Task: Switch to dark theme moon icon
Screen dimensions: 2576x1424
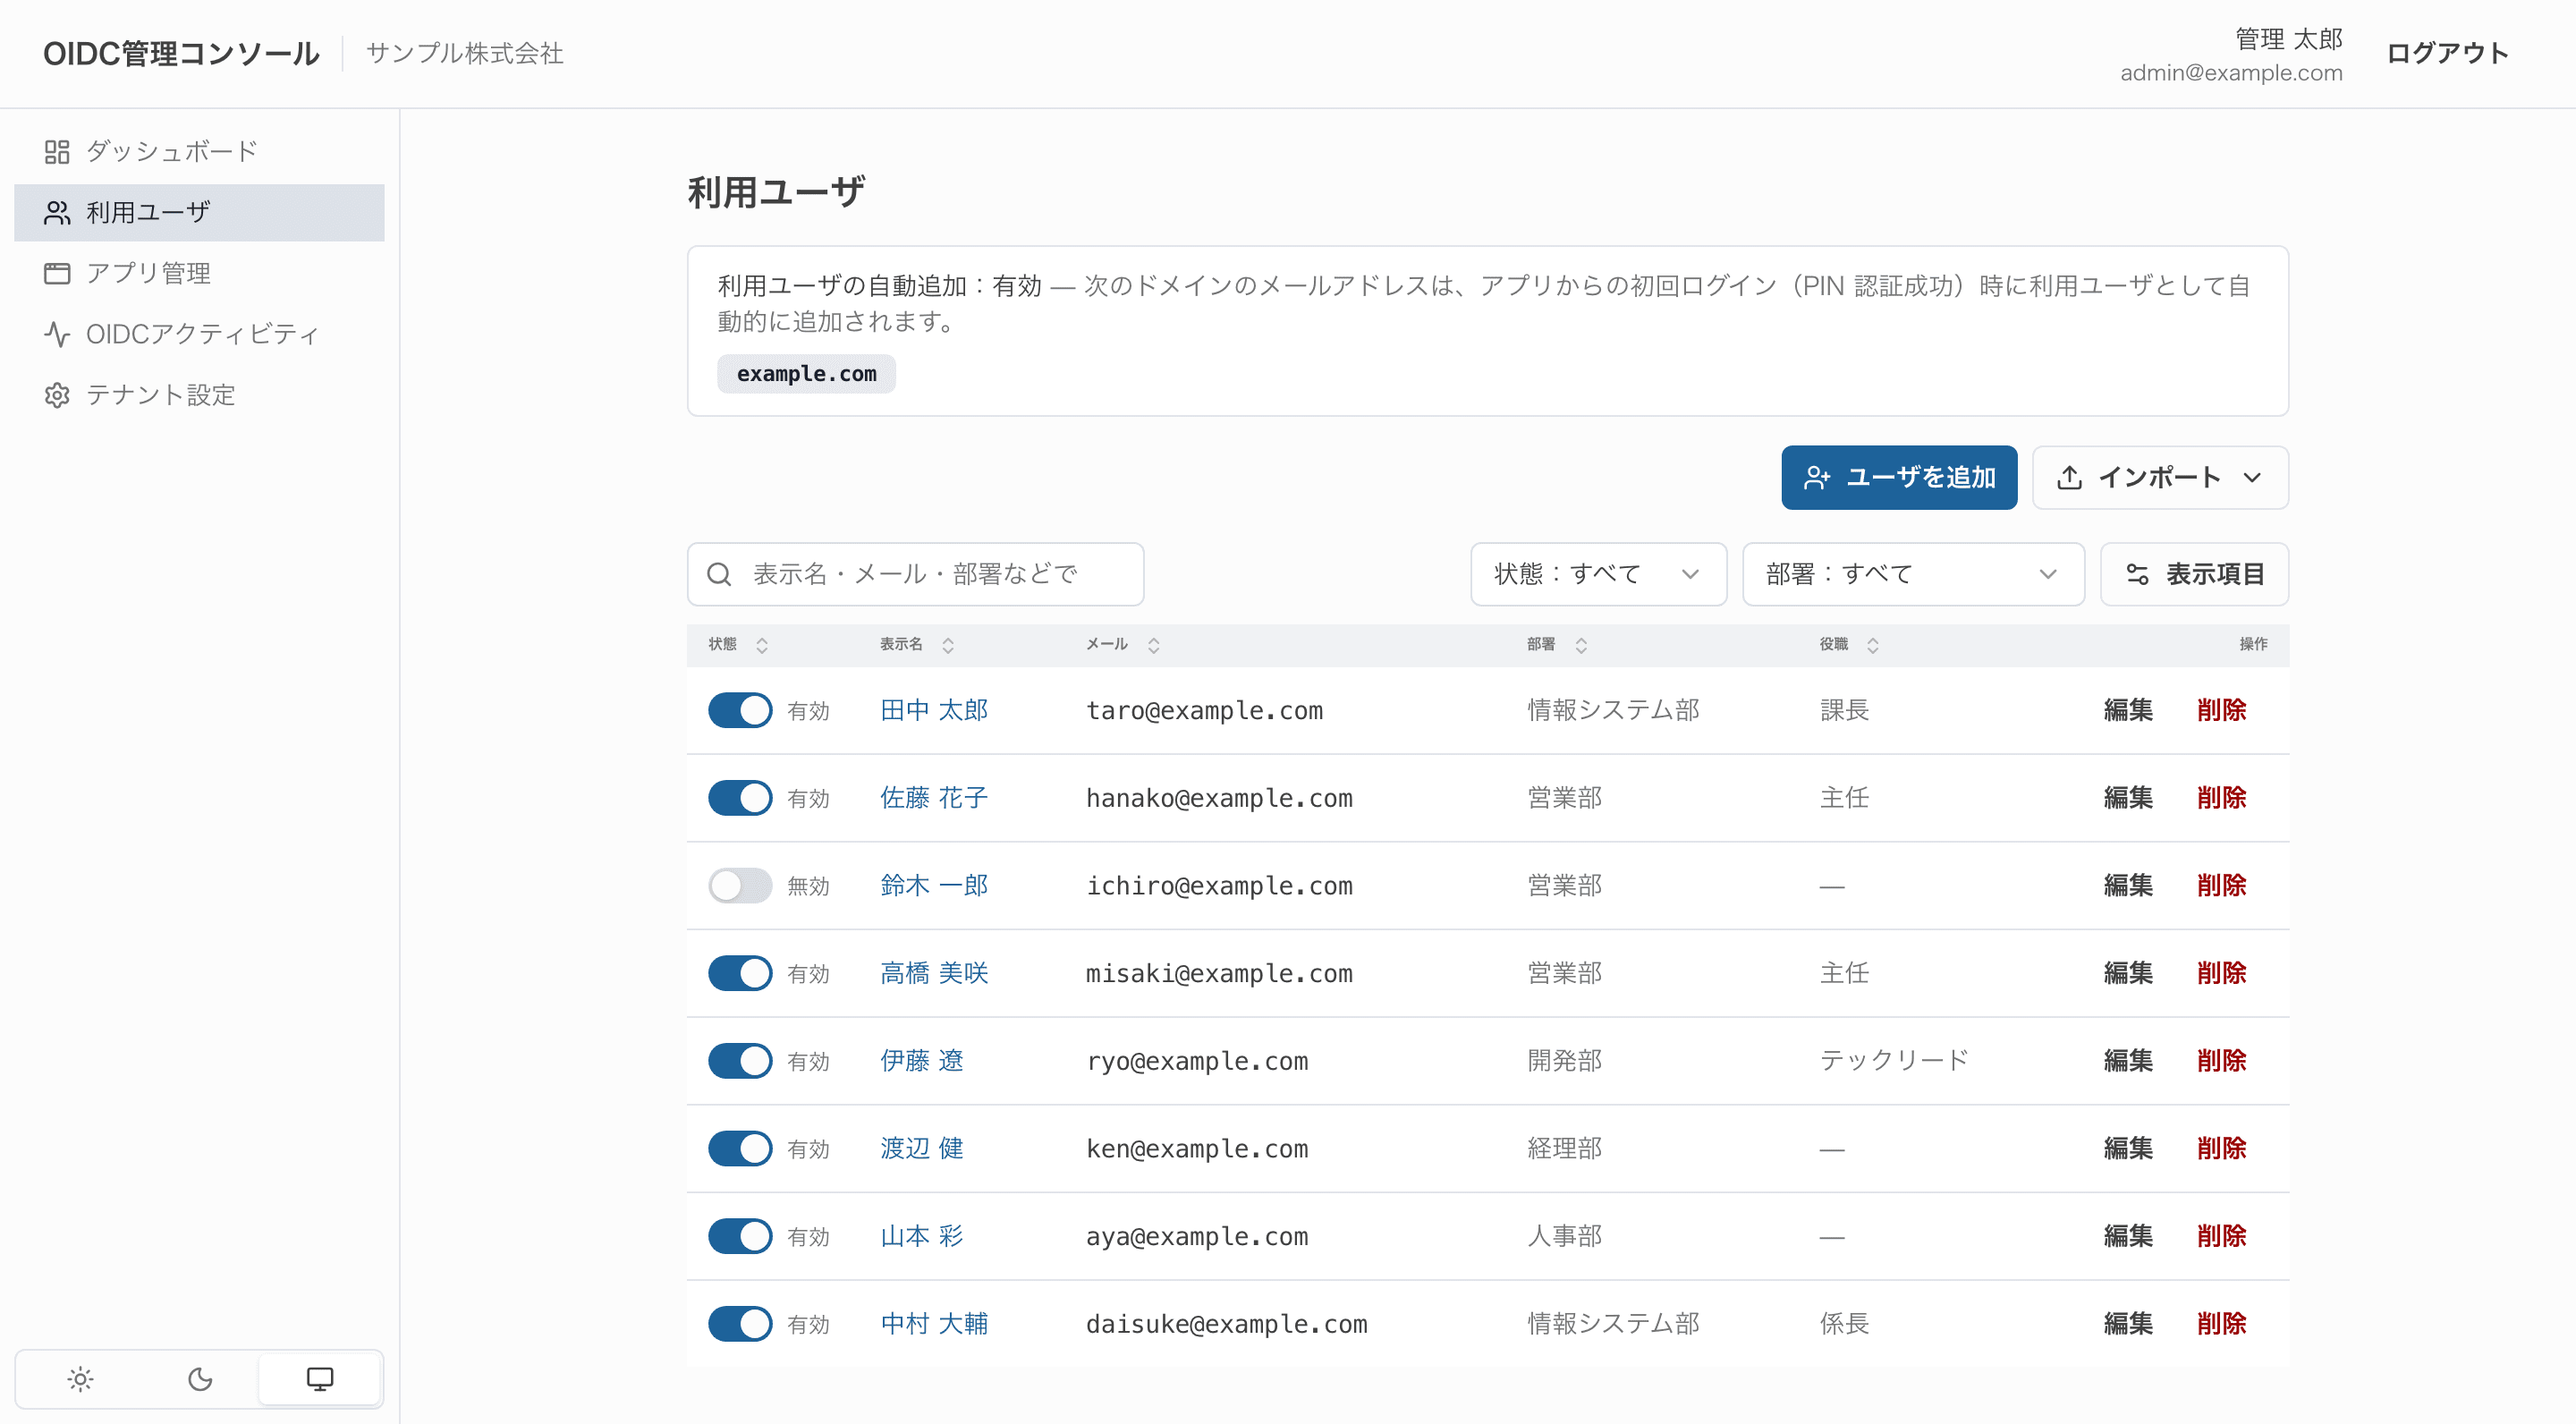Action: 200,1379
